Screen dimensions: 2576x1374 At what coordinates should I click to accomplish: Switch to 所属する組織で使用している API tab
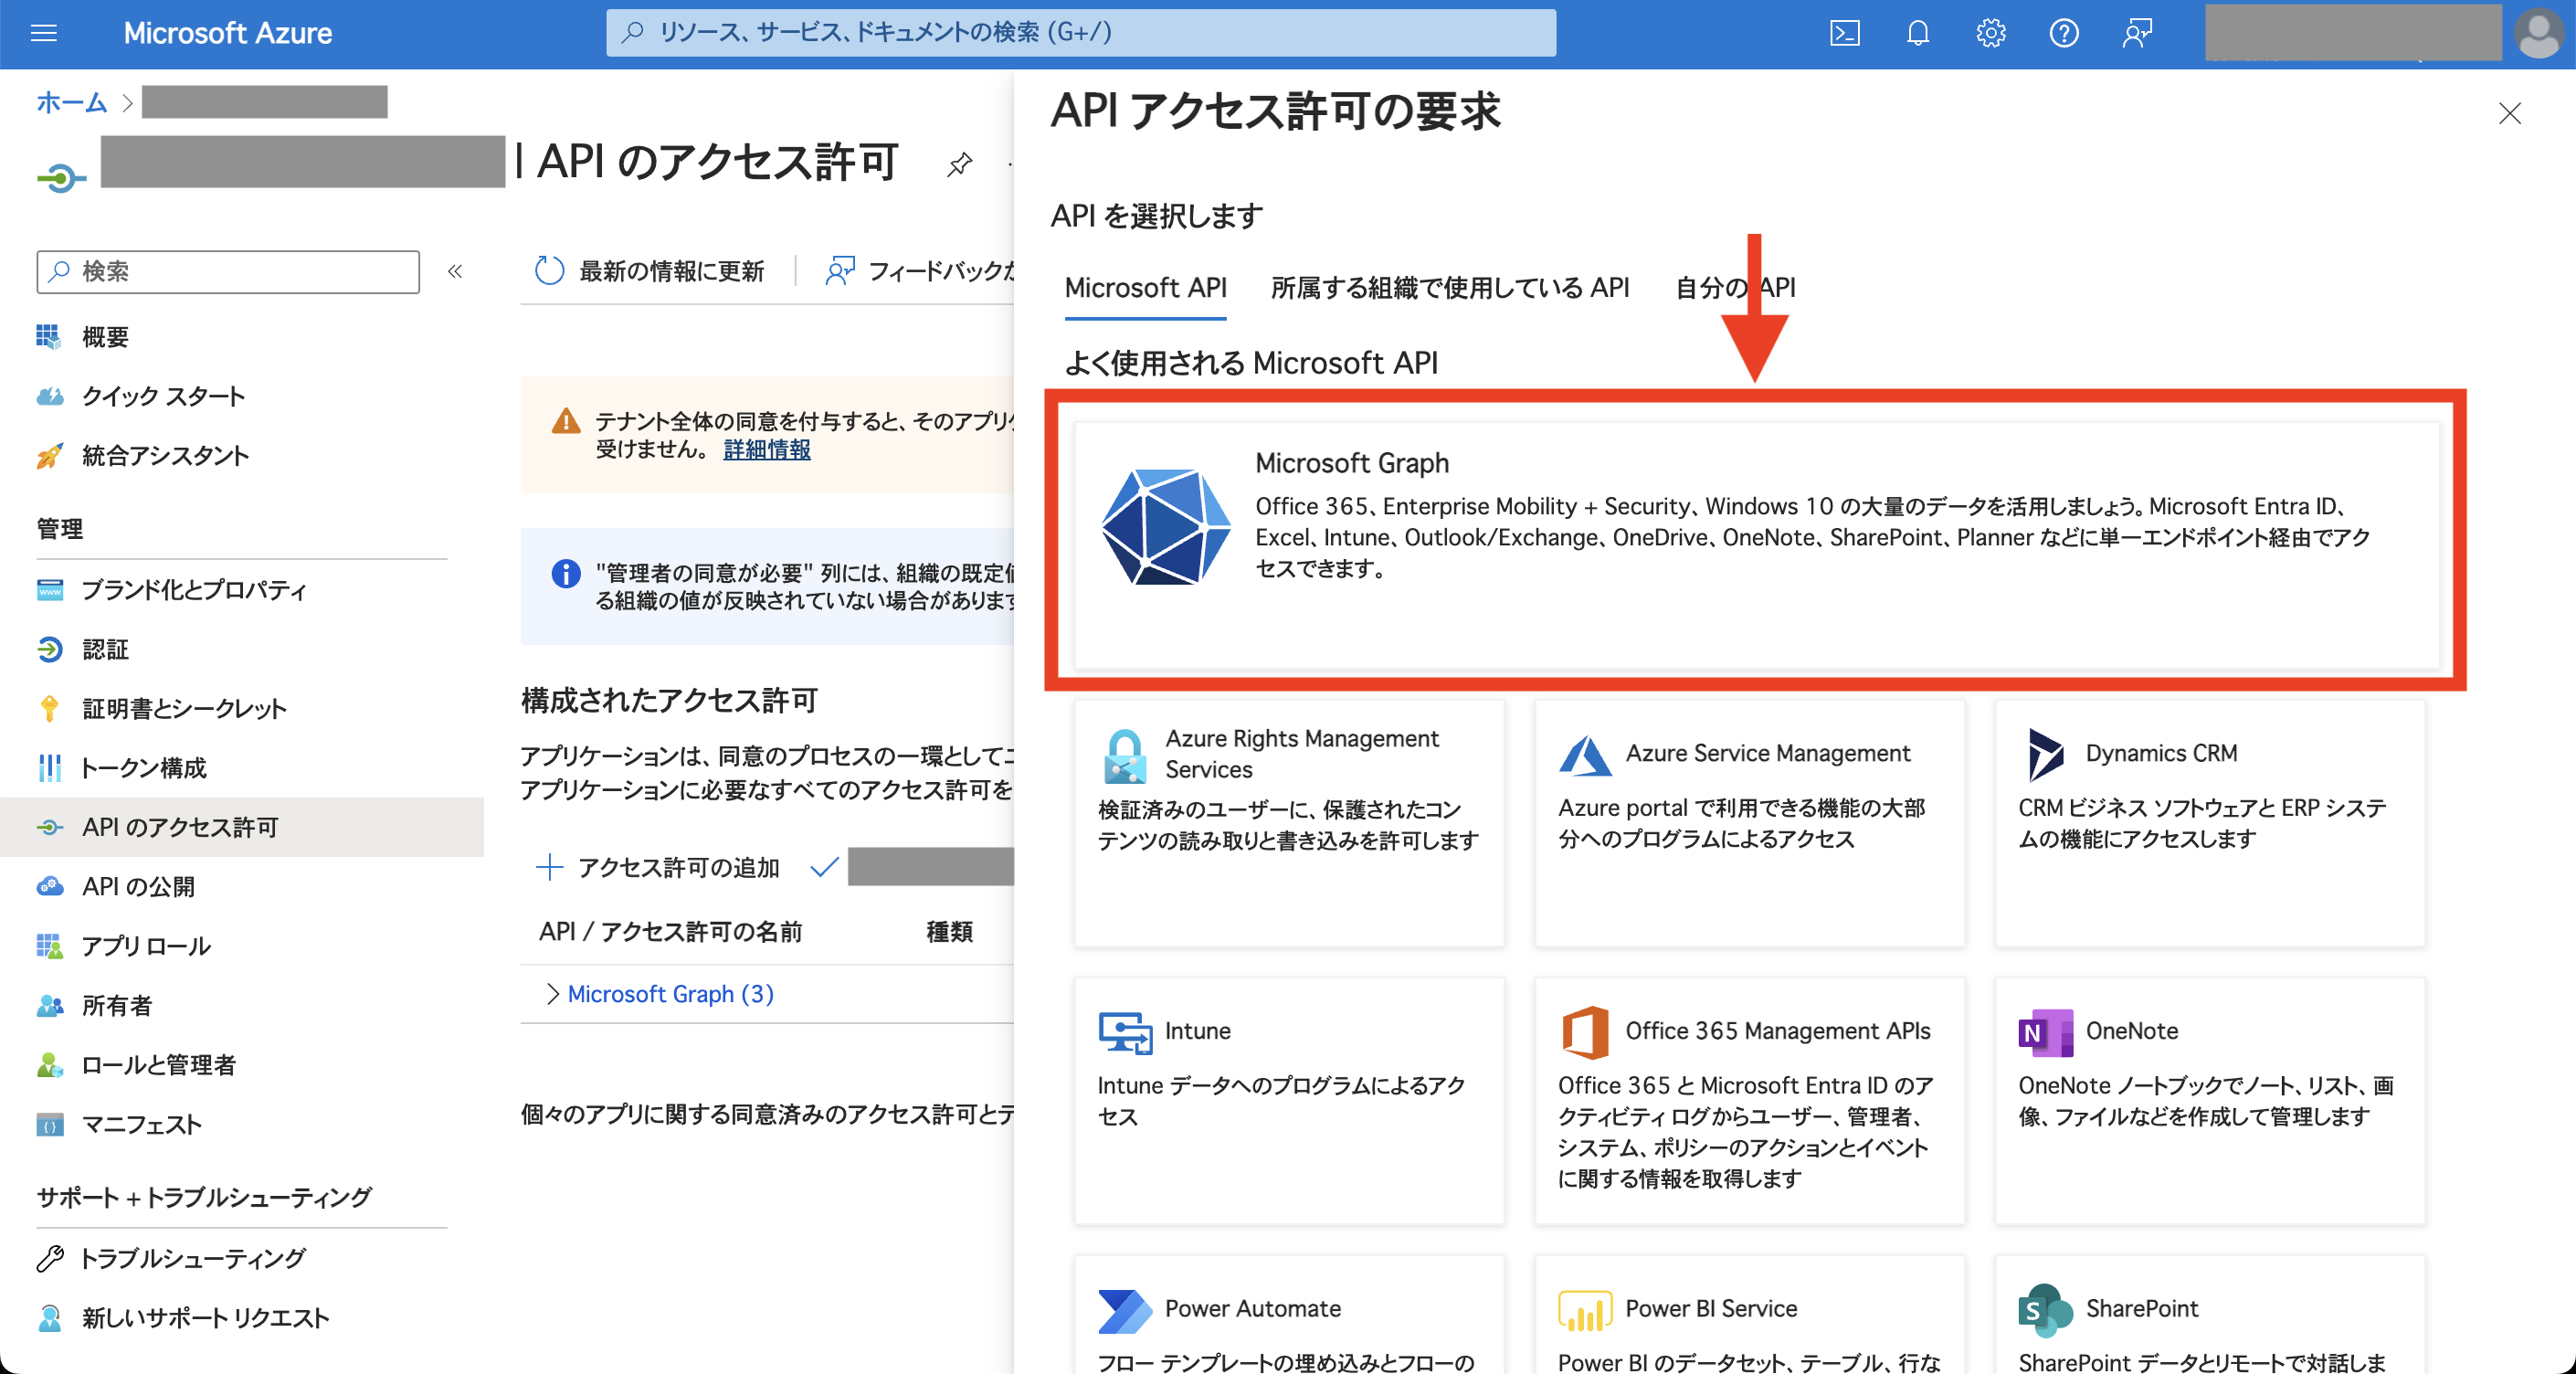click(1450, 288)
